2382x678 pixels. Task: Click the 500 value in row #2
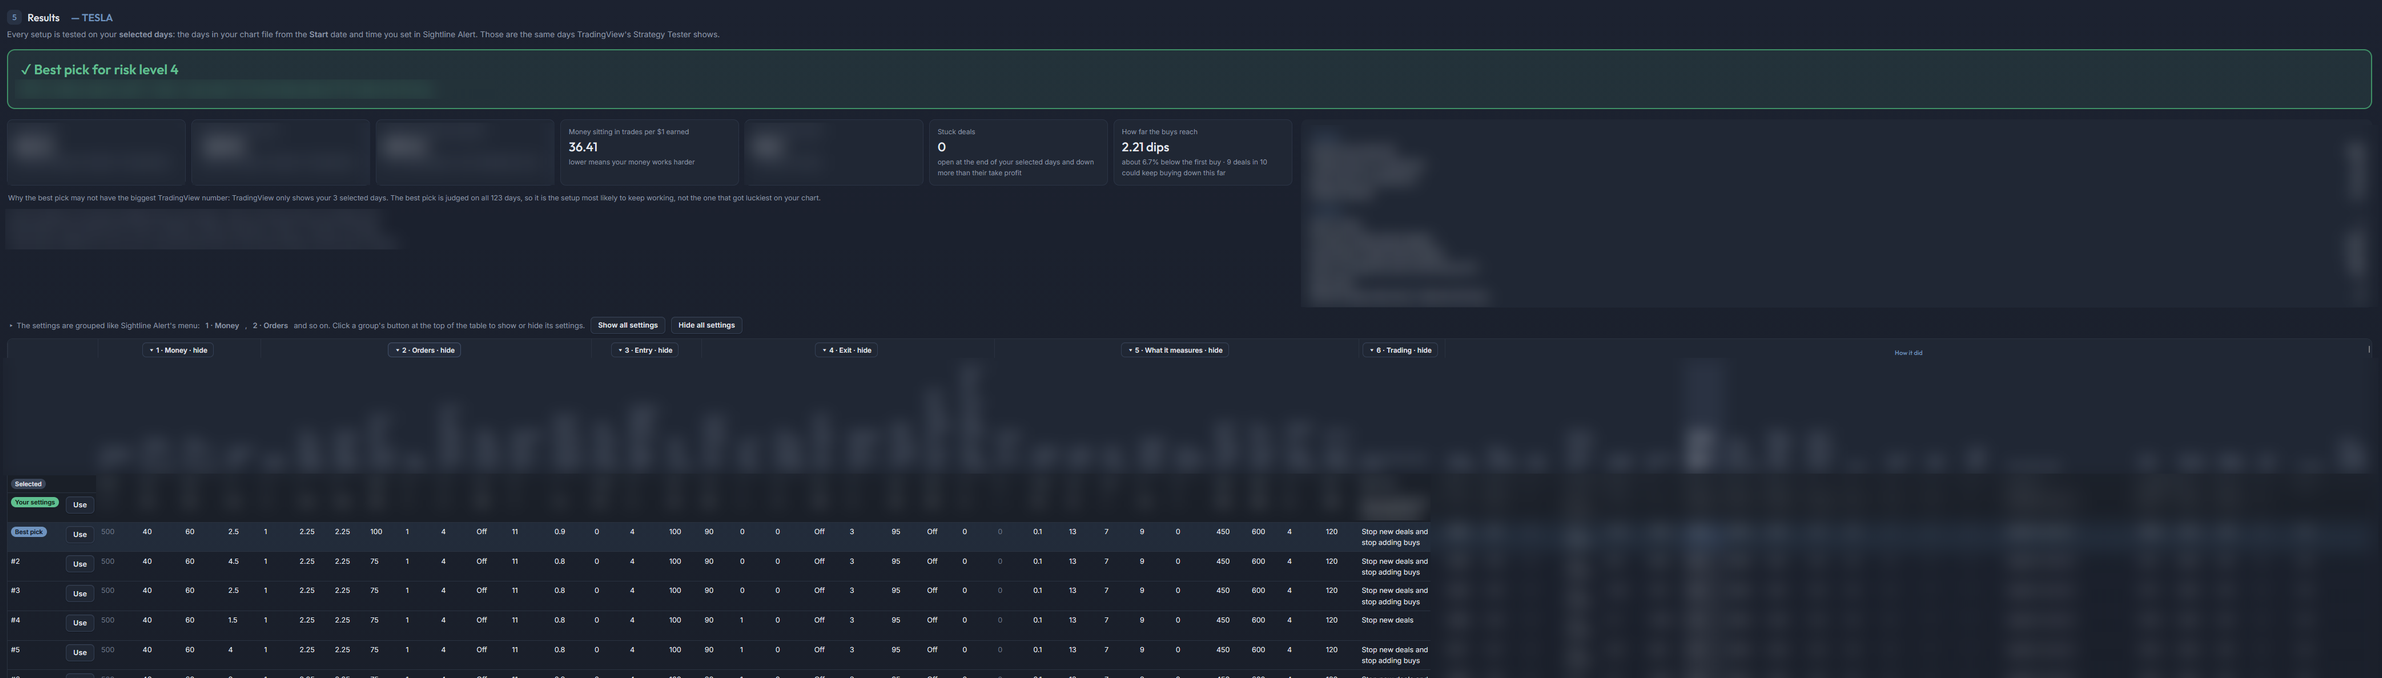coord(108,562)
